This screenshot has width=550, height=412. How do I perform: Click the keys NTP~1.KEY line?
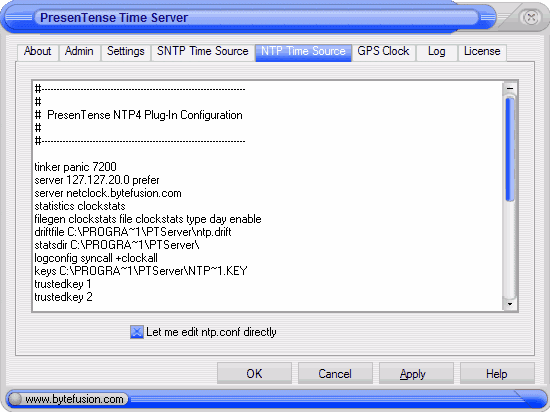[141, 271]
